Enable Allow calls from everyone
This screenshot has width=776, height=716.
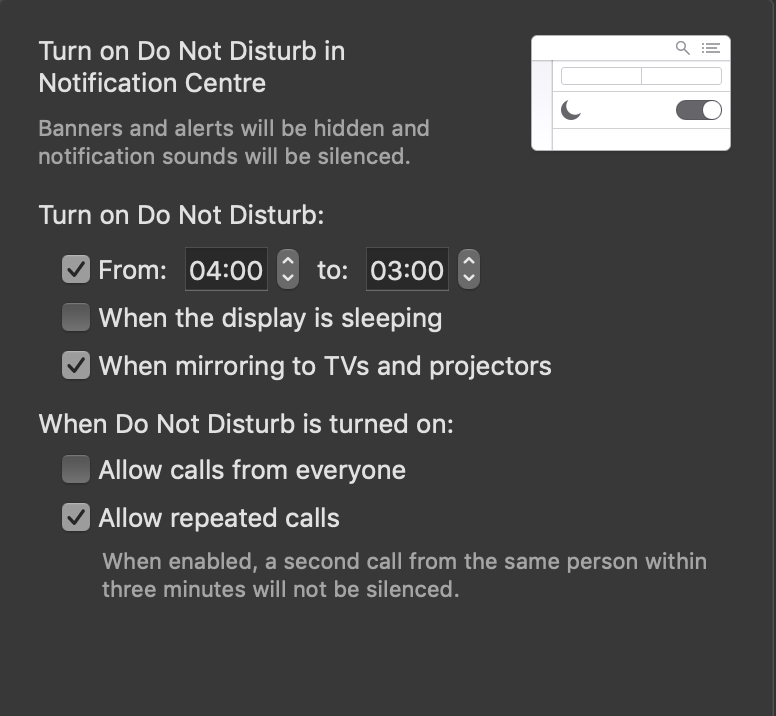click(76, 470)
